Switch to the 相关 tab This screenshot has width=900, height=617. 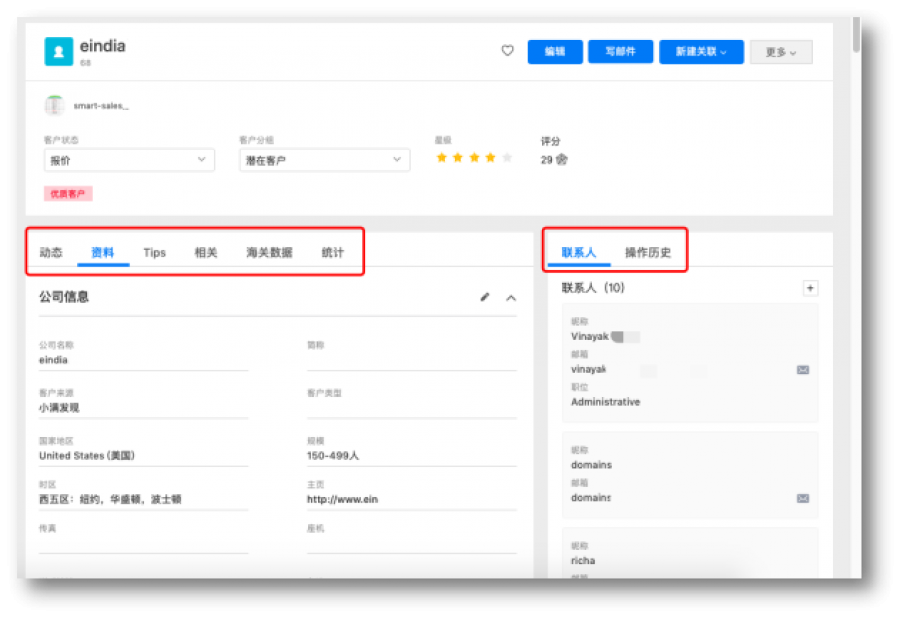pos(206,253)
